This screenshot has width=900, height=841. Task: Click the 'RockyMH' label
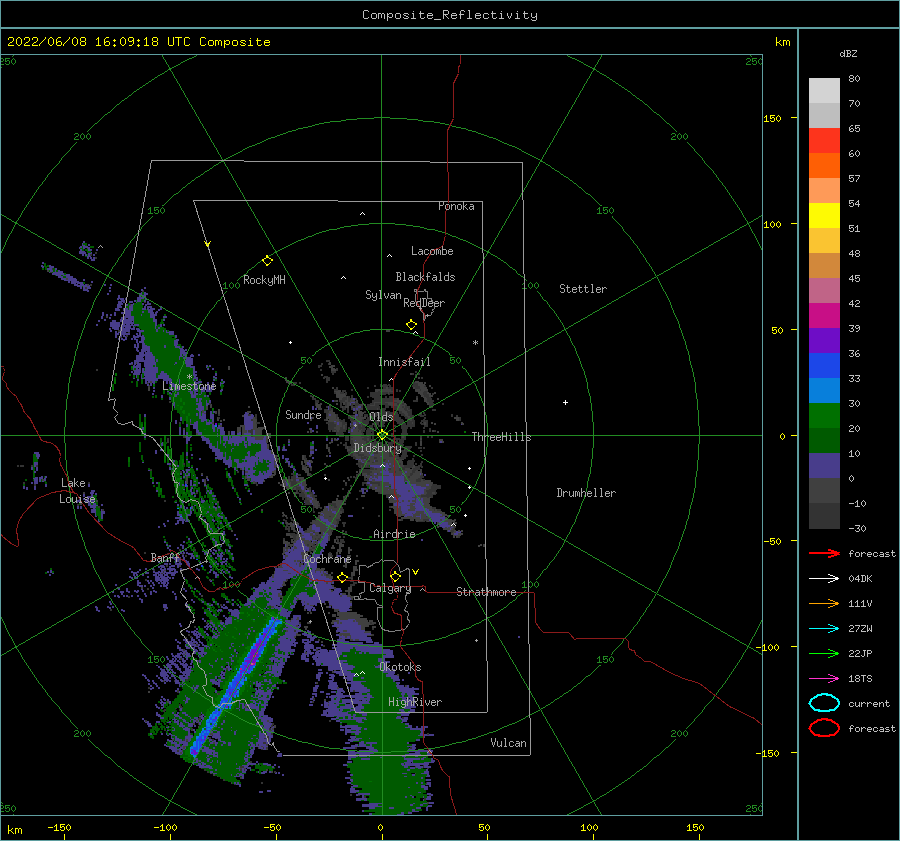tap(264, 280)
